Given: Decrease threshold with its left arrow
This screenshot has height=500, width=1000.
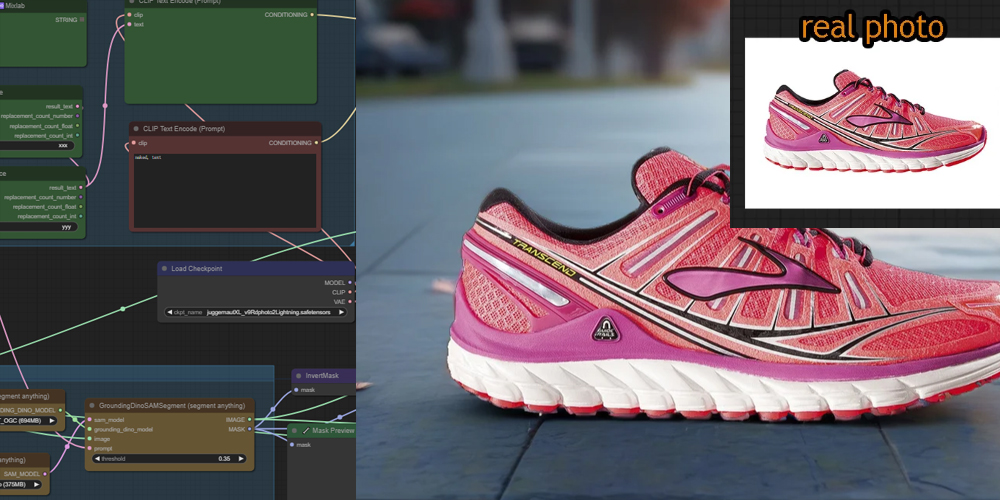Looking at the screenshot, I should [97, 459].
